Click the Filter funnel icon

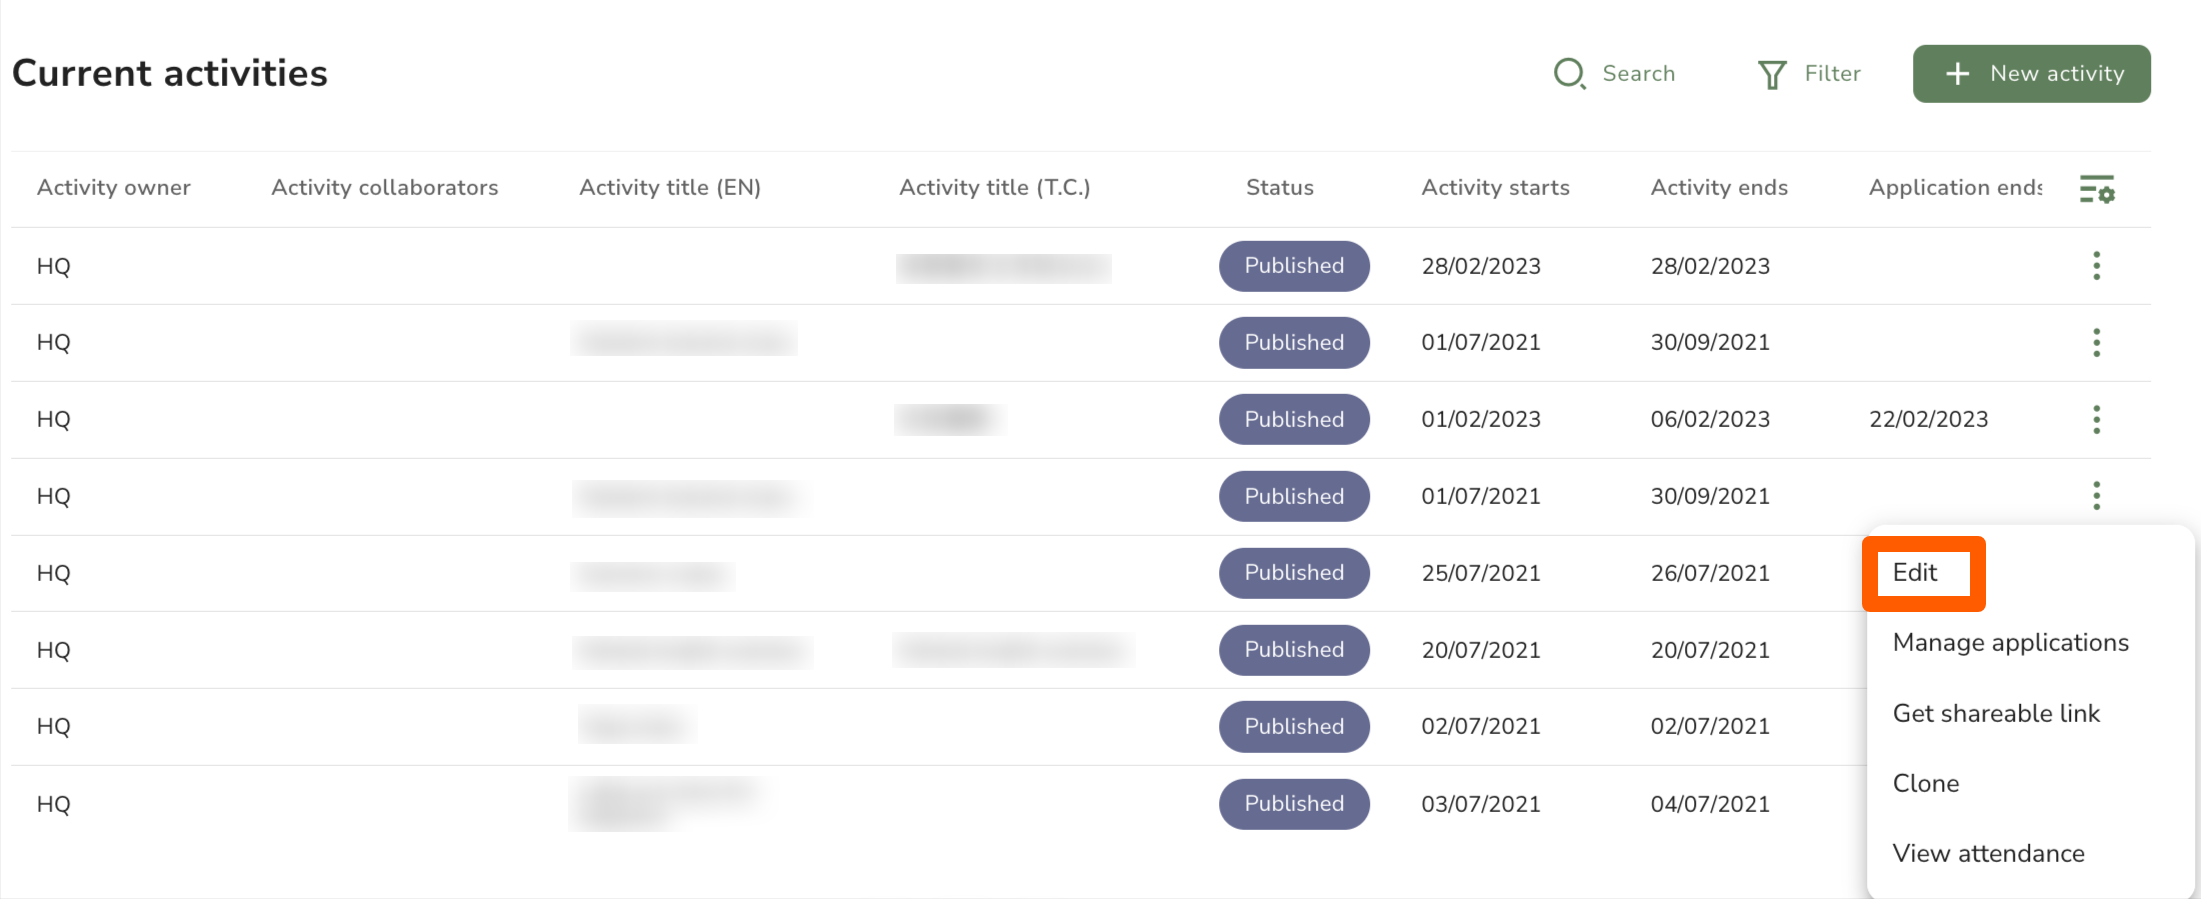pos(1772,75)
